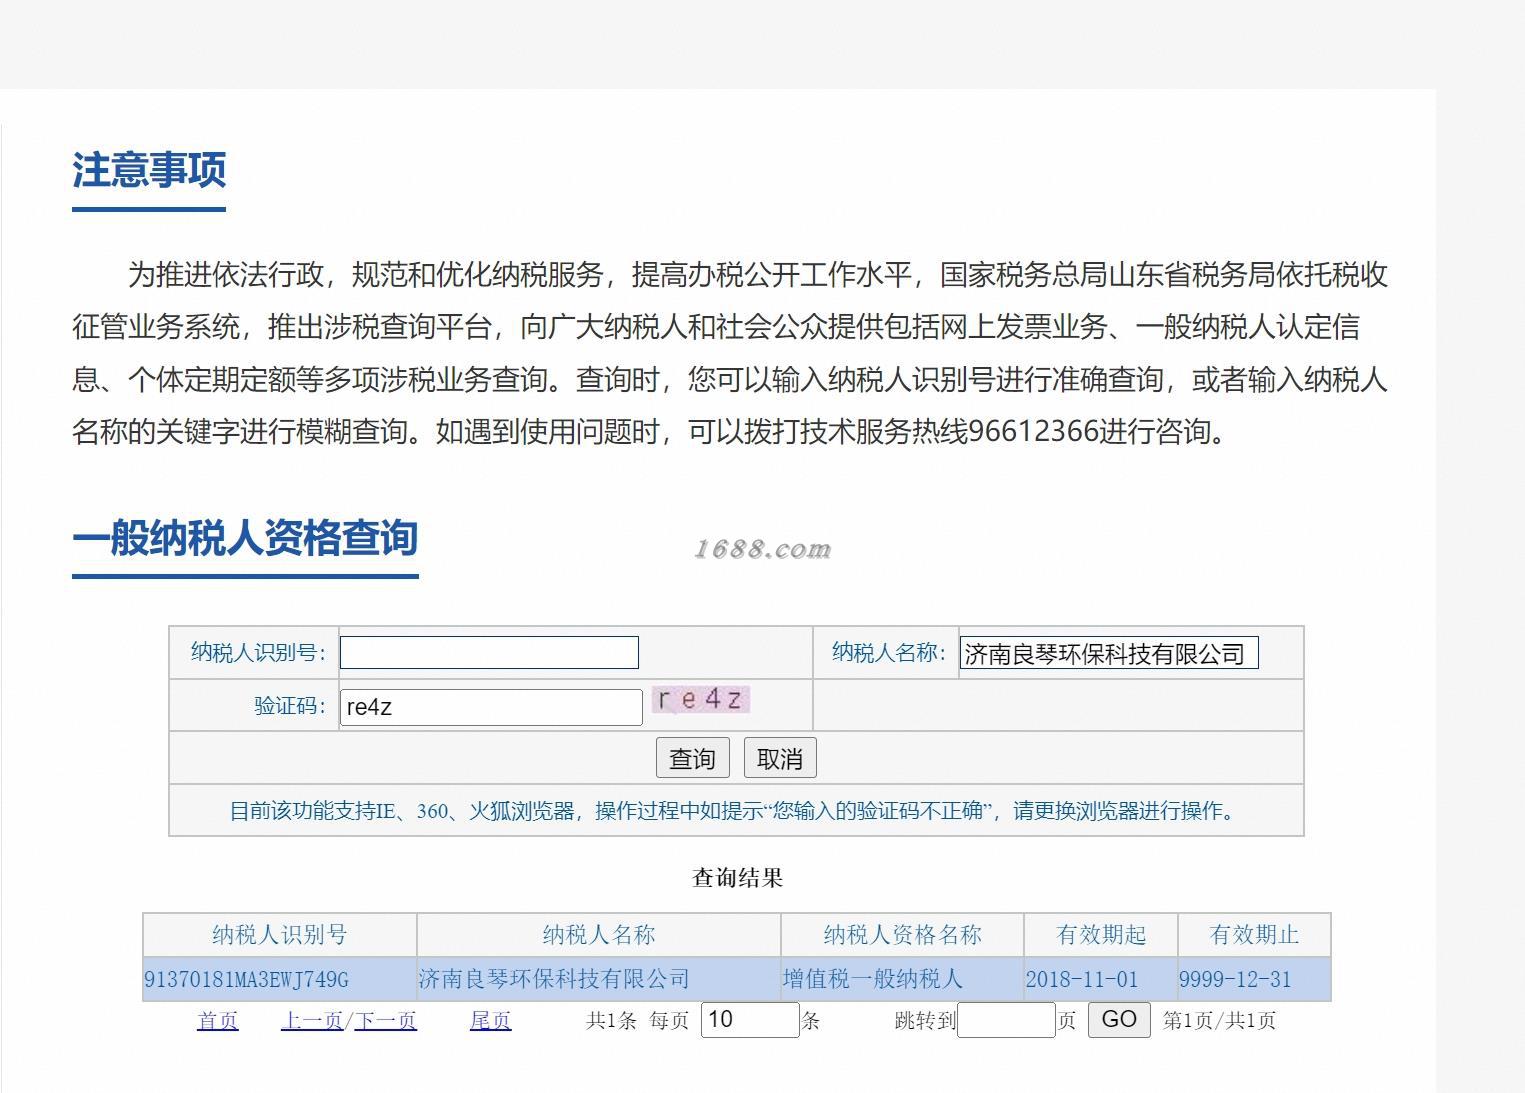Open 下一页 next page link
1525x1093 pixels.
point(386,1020)
